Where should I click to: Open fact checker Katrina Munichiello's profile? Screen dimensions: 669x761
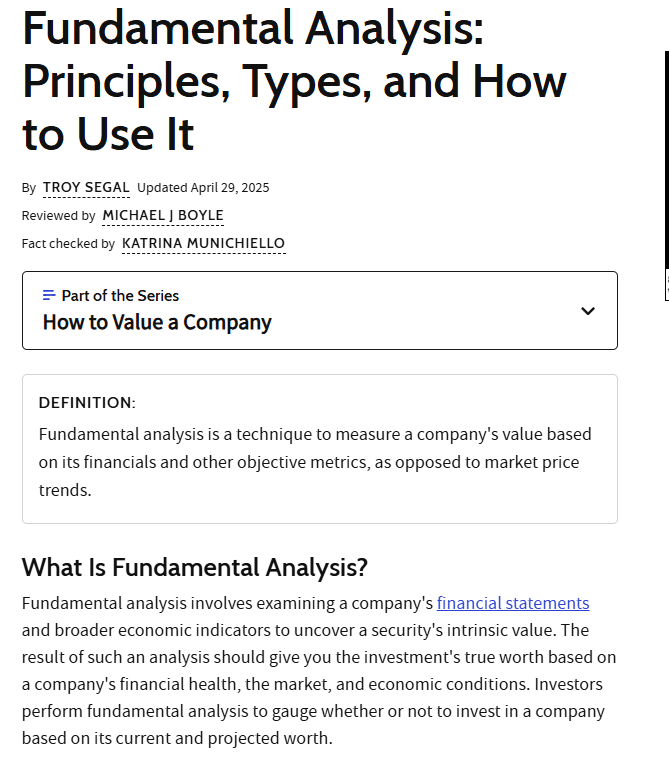203,243
